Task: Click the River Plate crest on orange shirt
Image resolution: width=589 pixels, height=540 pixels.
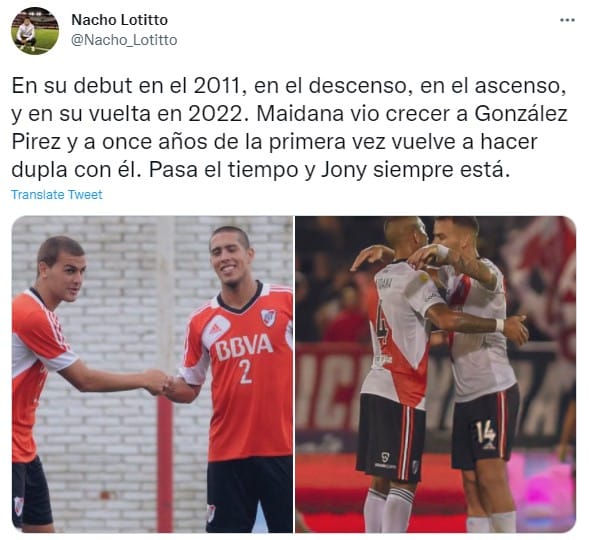Action: click(x=268, y=318)
